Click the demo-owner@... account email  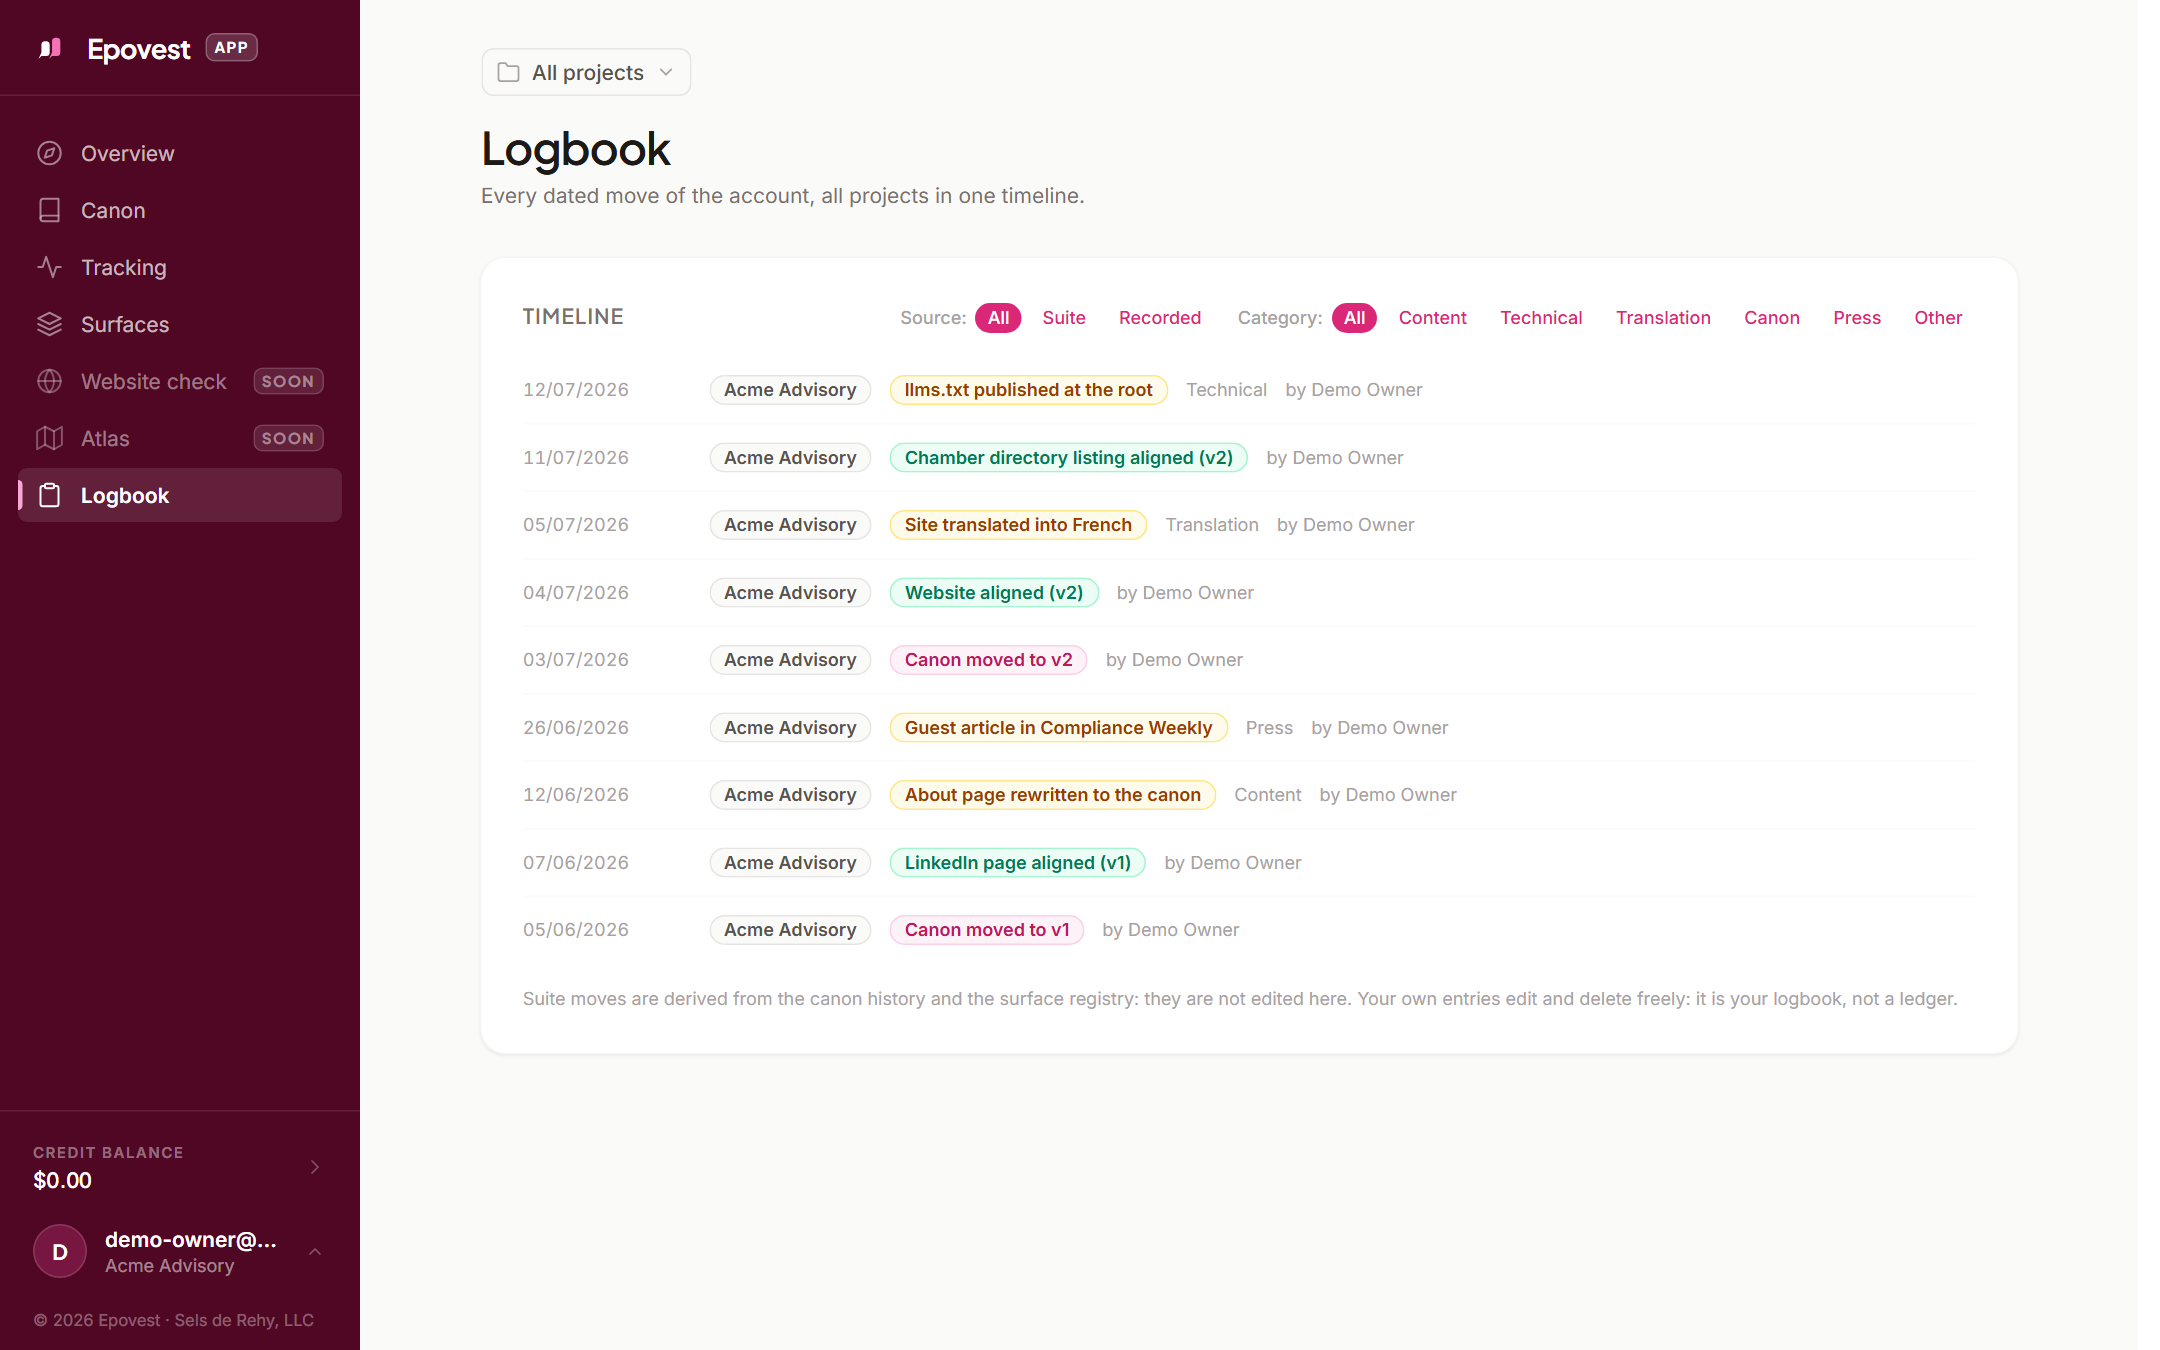pos(191,1240)
